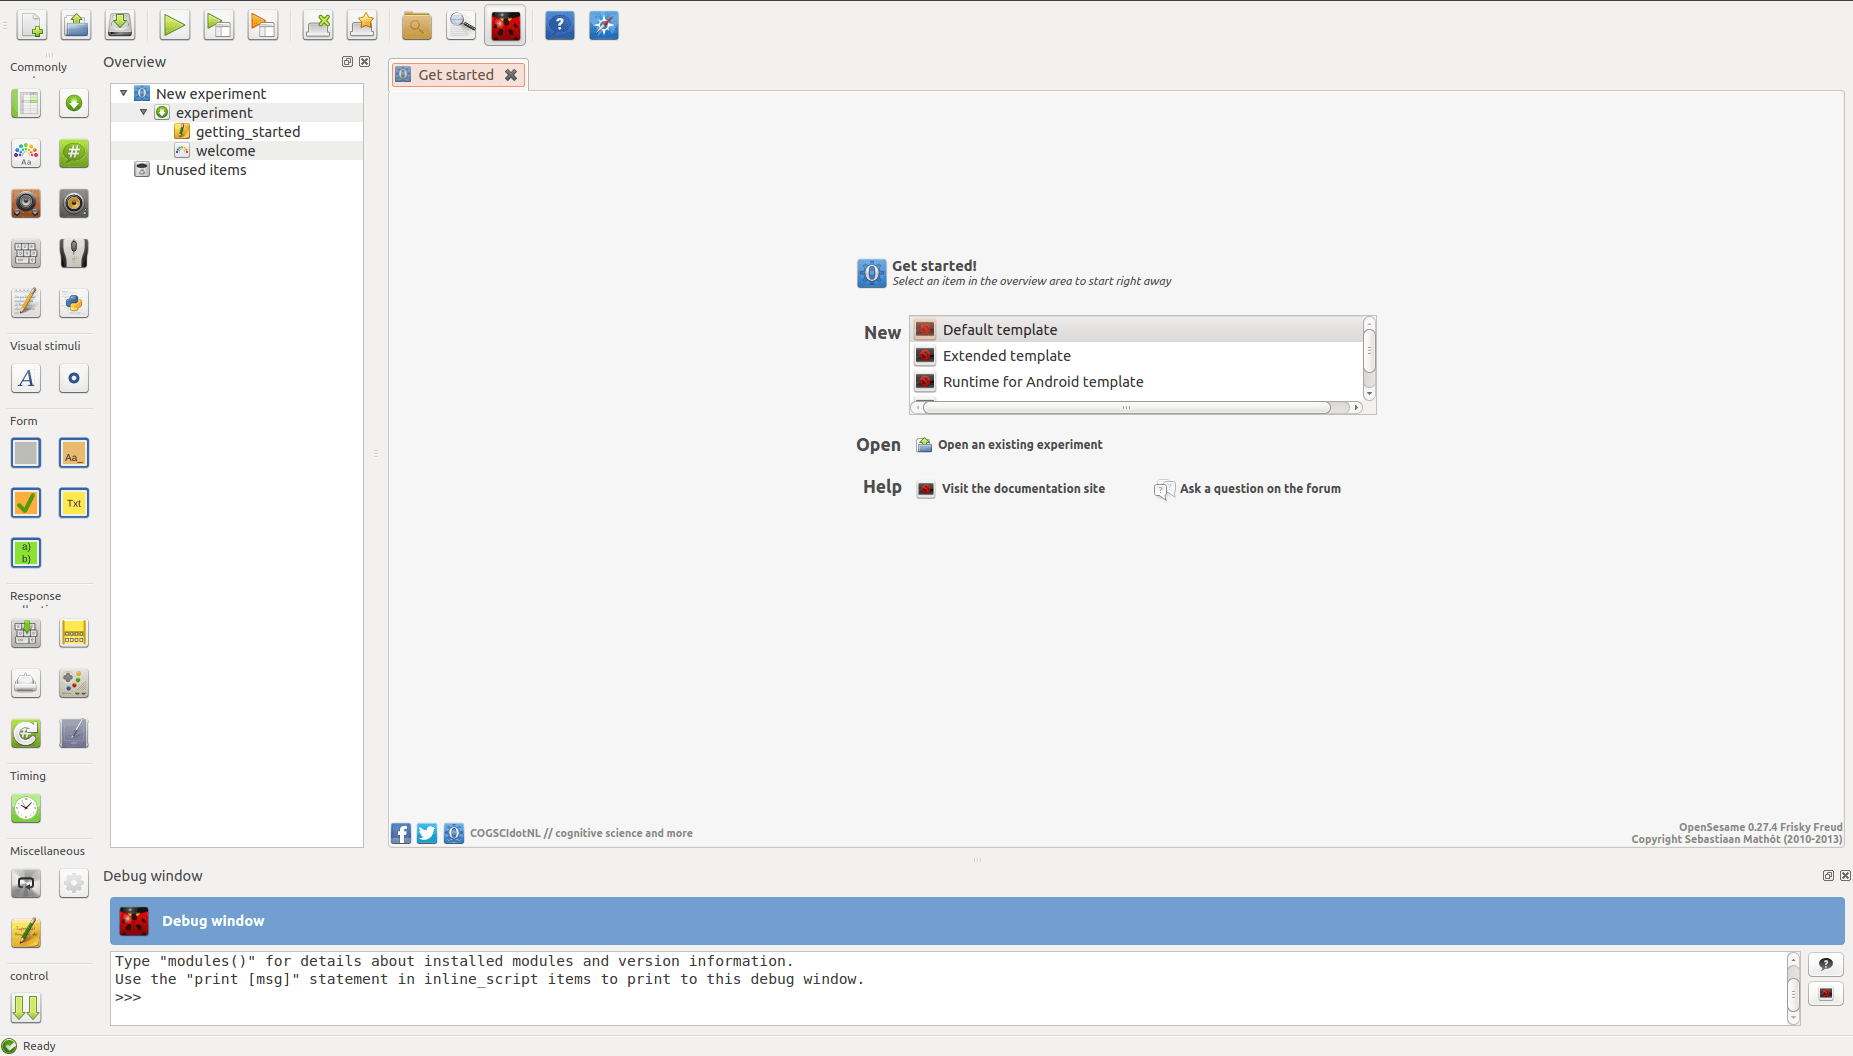The height and width of the screenshot is (1056, 1853).
Task: Select the sequence item in the Commonly group
Action: pyautogui.click(x=74, y=103)
